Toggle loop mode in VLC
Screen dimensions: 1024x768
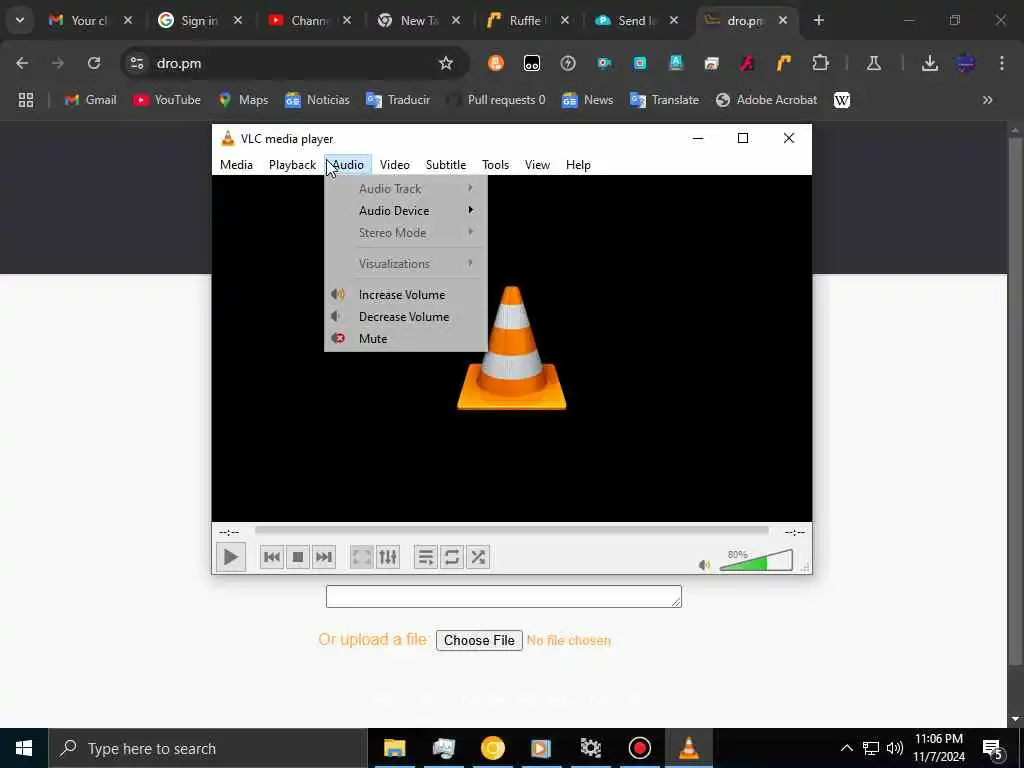pos(452,557)
